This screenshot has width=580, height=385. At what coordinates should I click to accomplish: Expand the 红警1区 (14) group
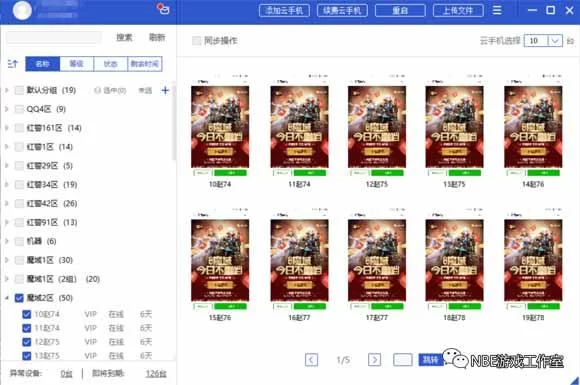(x=6, y=147)
